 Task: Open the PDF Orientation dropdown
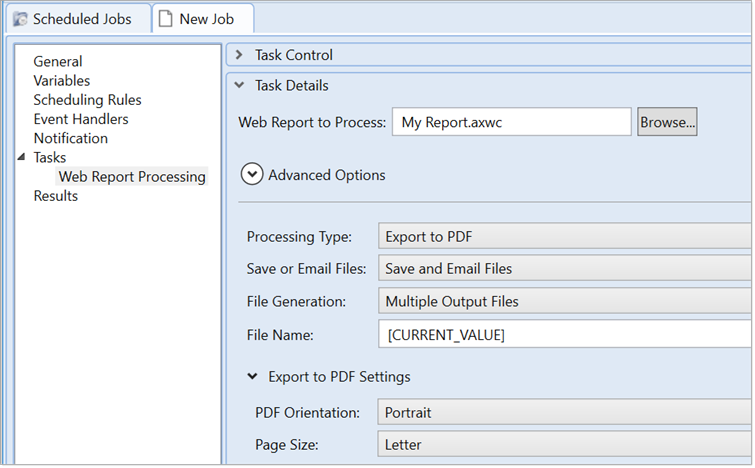tap(565, 411)
